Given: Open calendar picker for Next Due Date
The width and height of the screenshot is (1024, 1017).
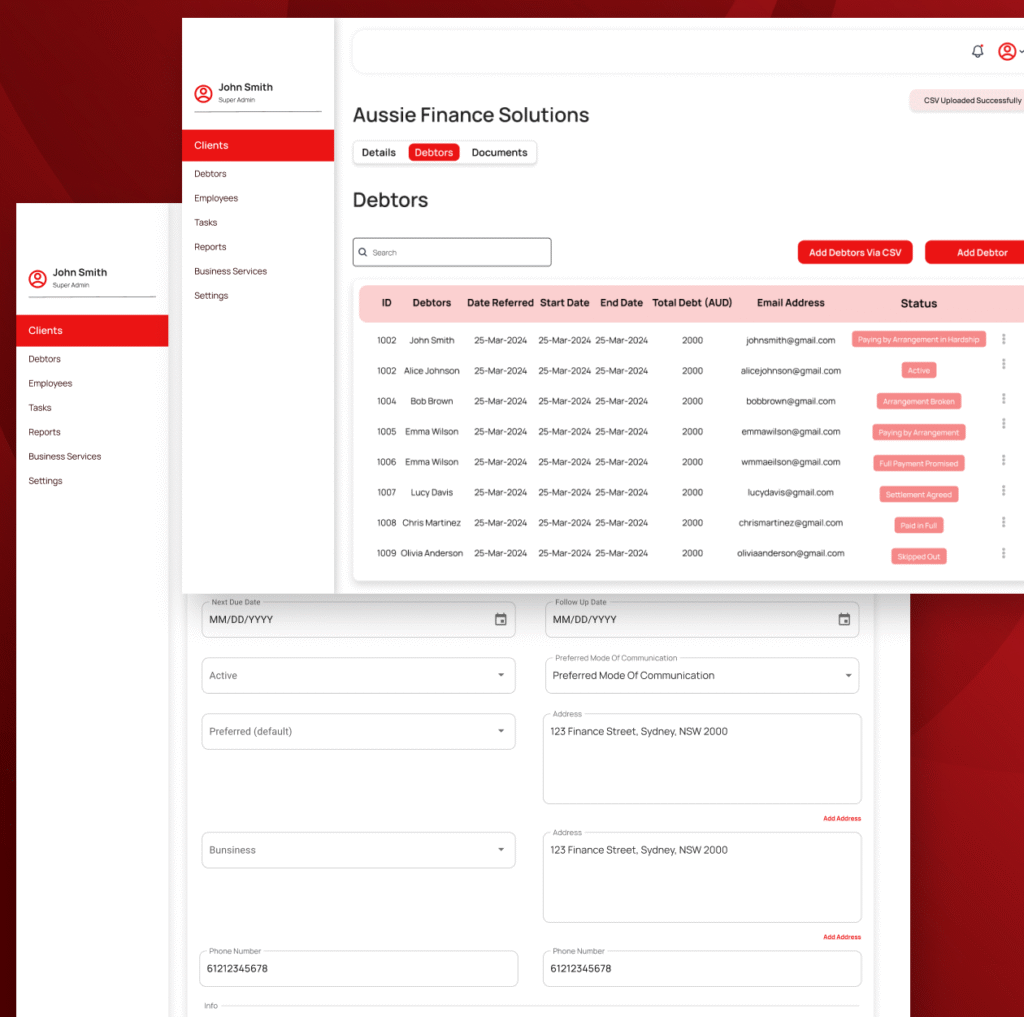Looking at the screenshot, I should click(501, 620).
